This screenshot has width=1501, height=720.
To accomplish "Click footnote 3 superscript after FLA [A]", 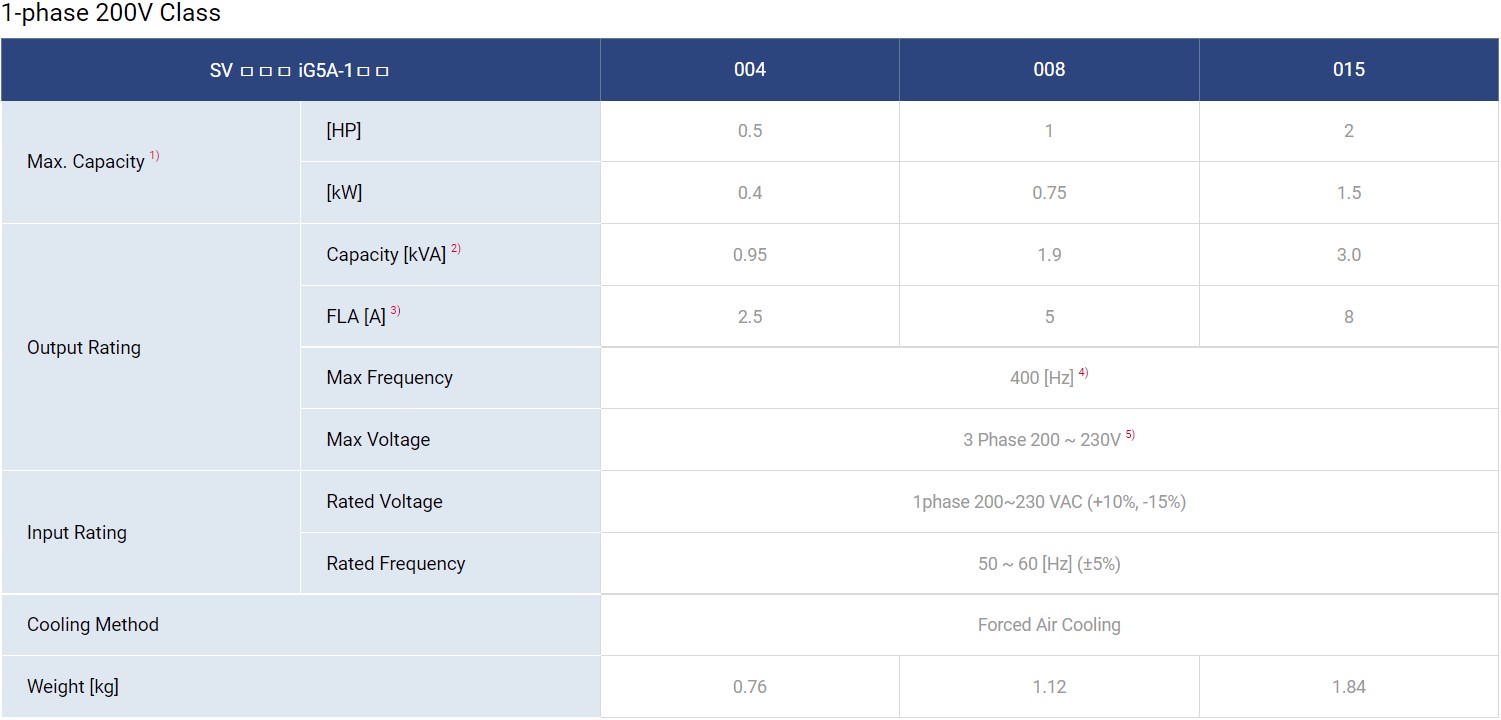I will click(395, 312).
